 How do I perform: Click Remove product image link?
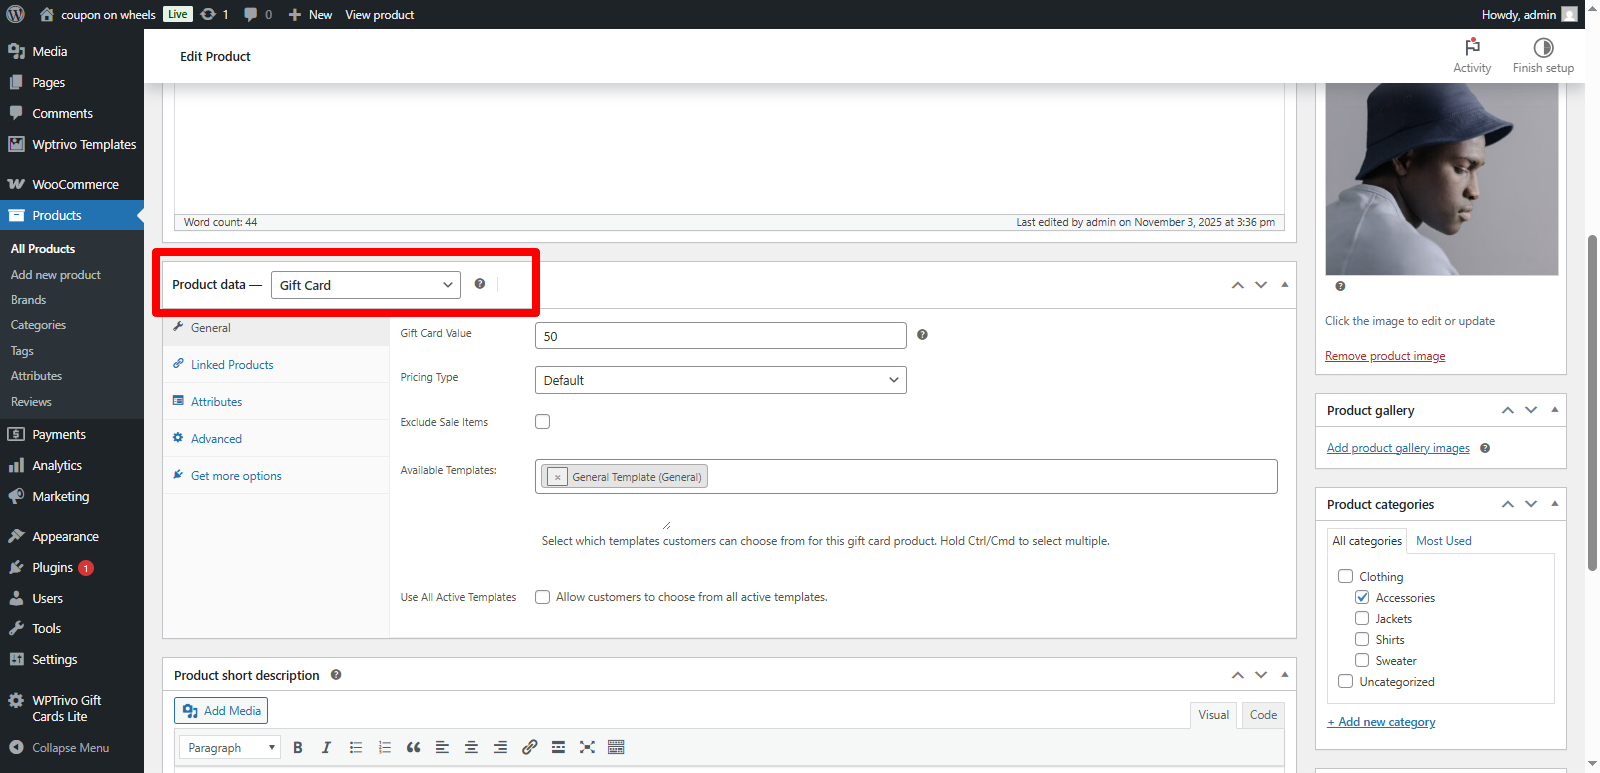coord(1385,356)
